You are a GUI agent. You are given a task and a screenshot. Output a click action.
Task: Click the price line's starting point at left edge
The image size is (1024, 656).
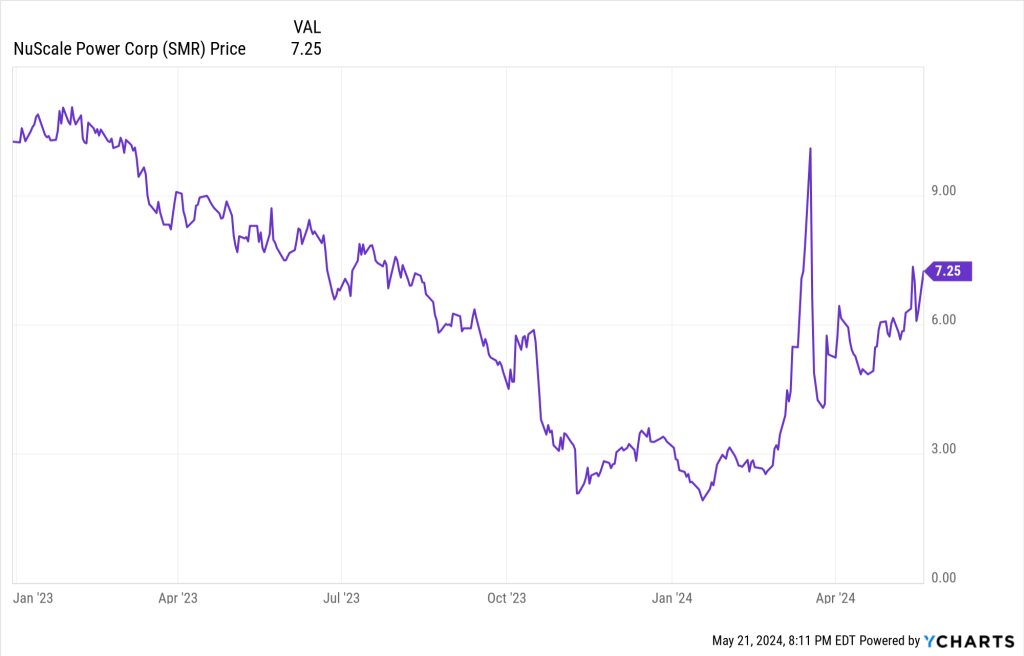pyautogui.click(x=13, y=142)
